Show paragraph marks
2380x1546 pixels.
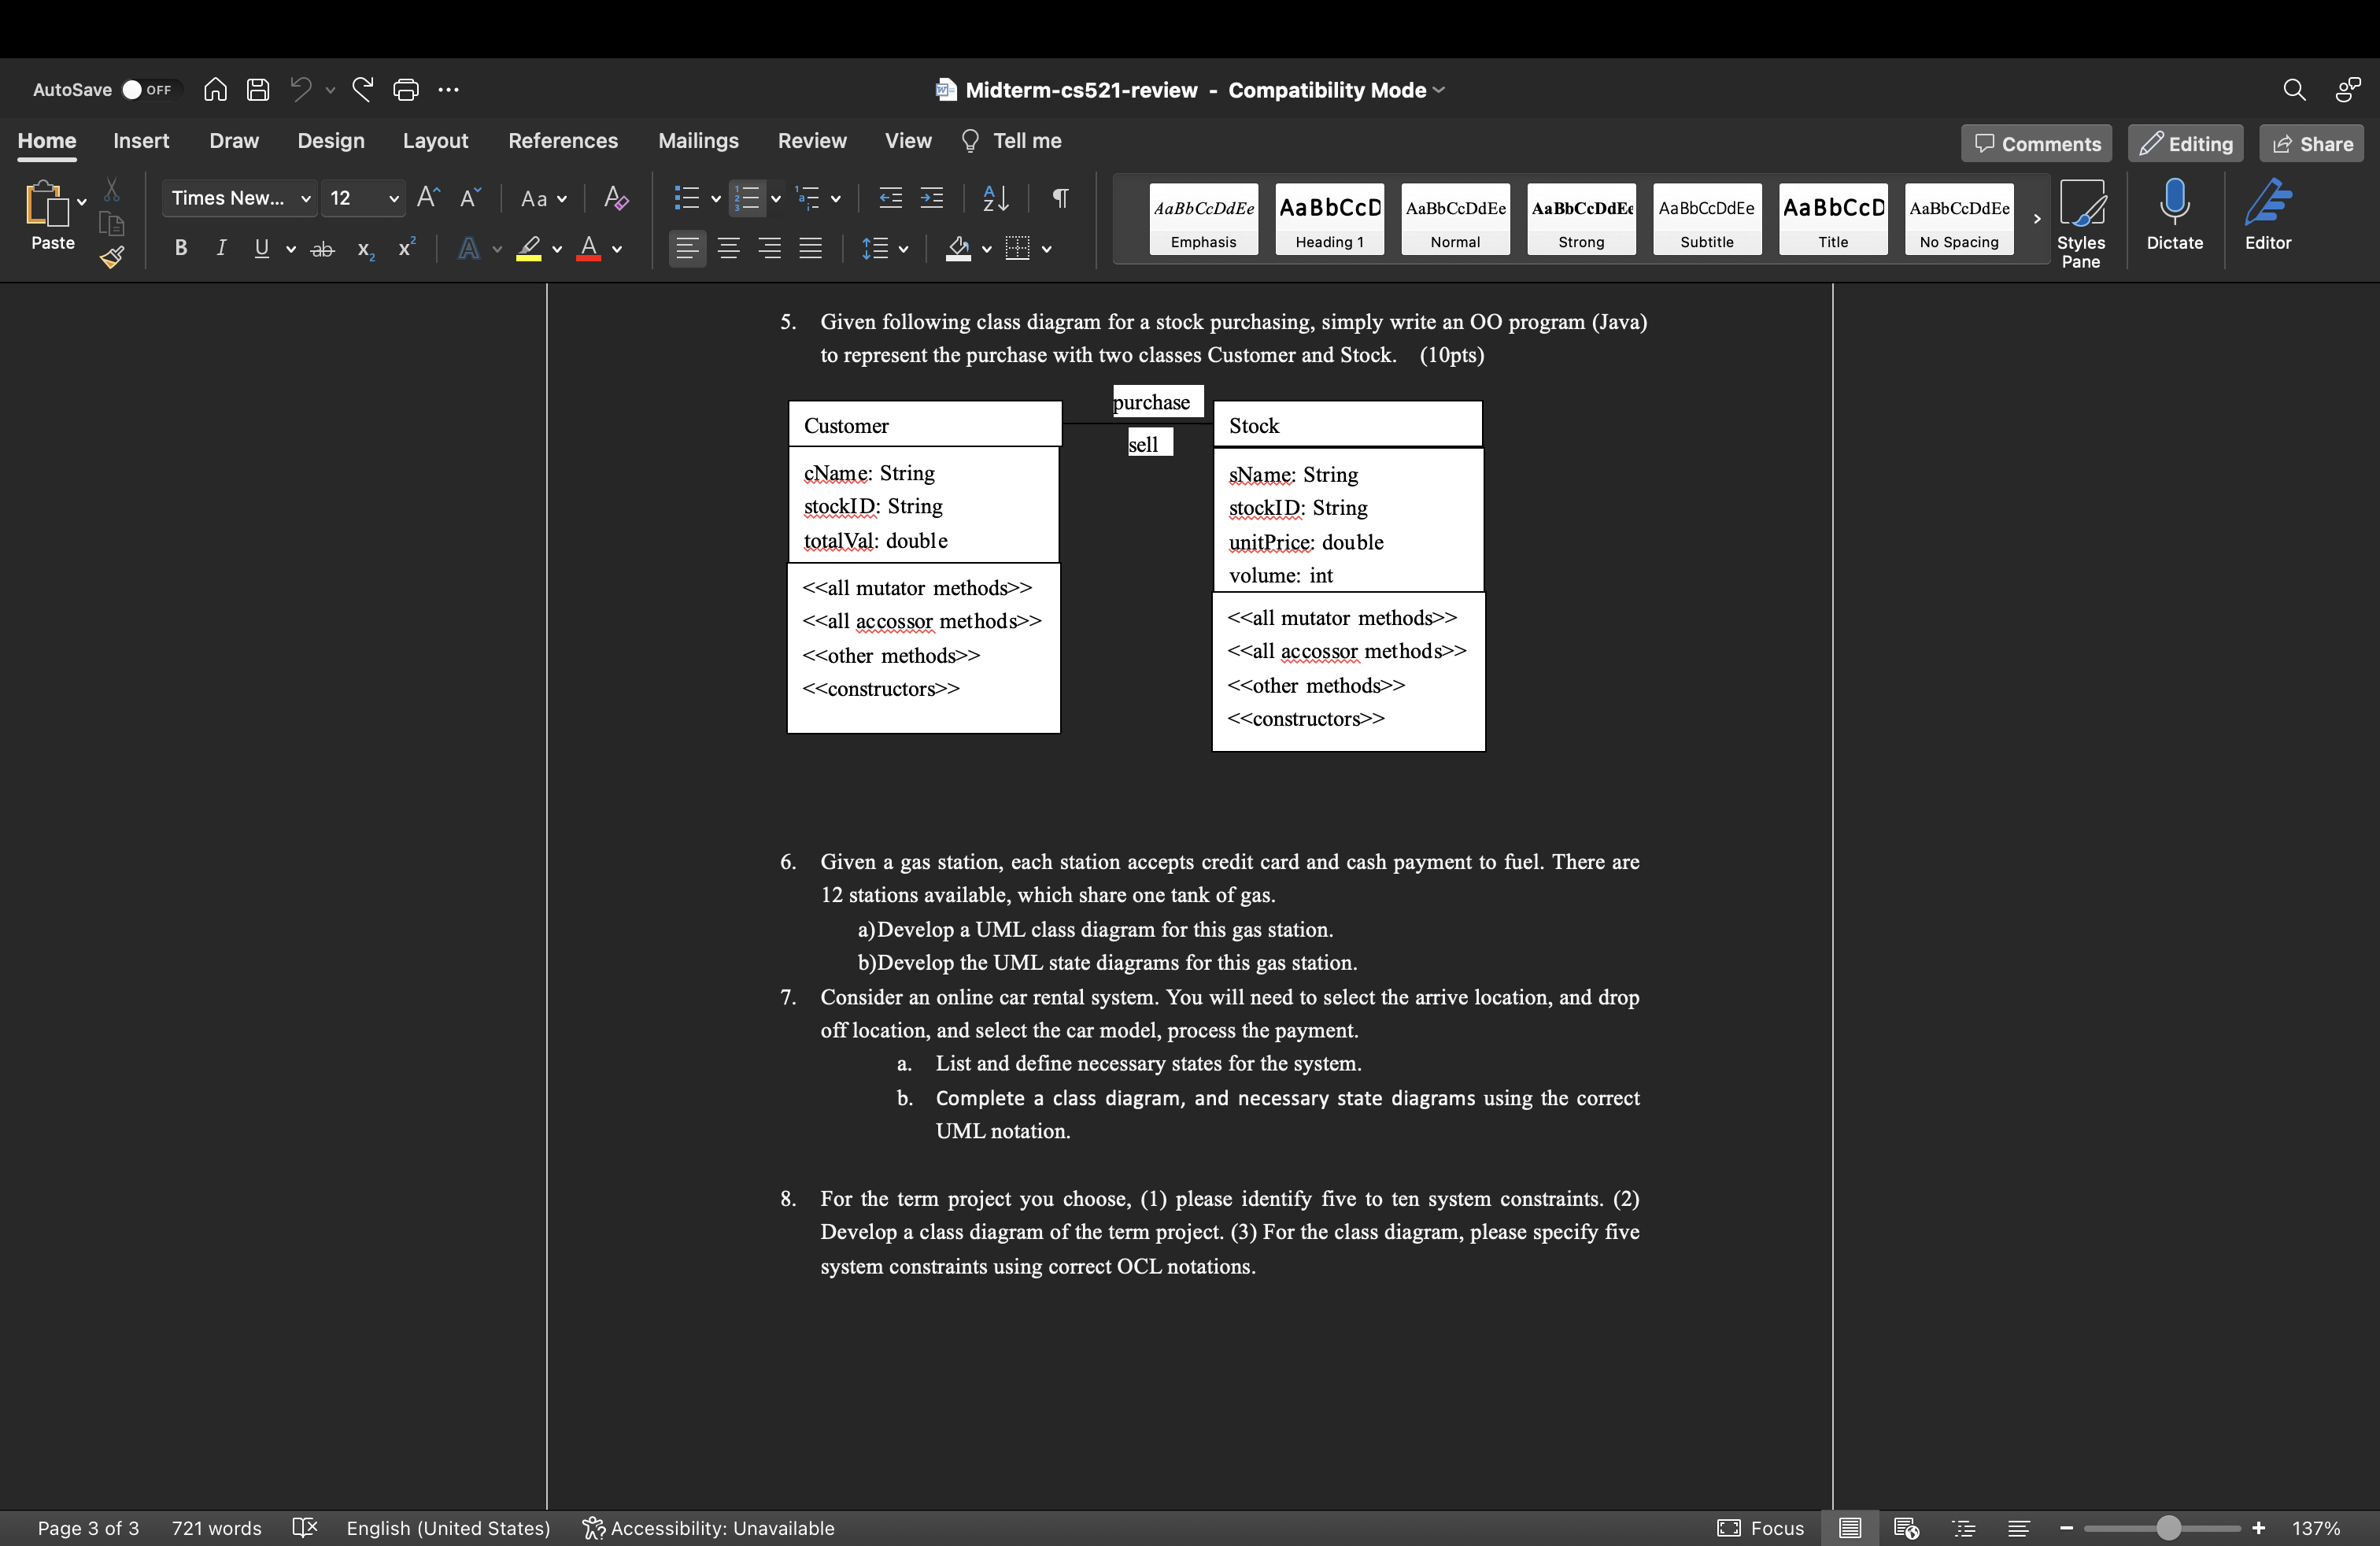(x=1059, y=198)
